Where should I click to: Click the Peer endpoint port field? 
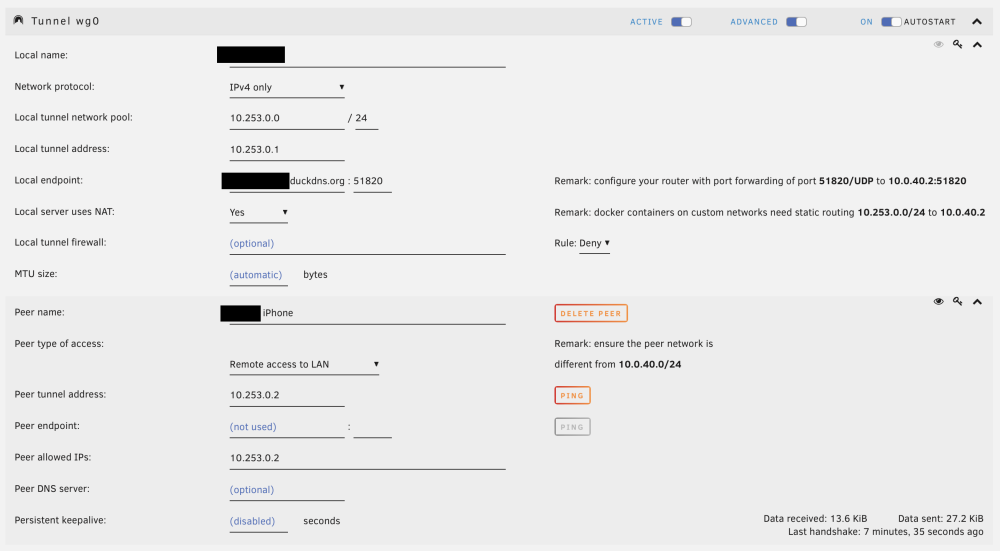click(x=372, y=427)
